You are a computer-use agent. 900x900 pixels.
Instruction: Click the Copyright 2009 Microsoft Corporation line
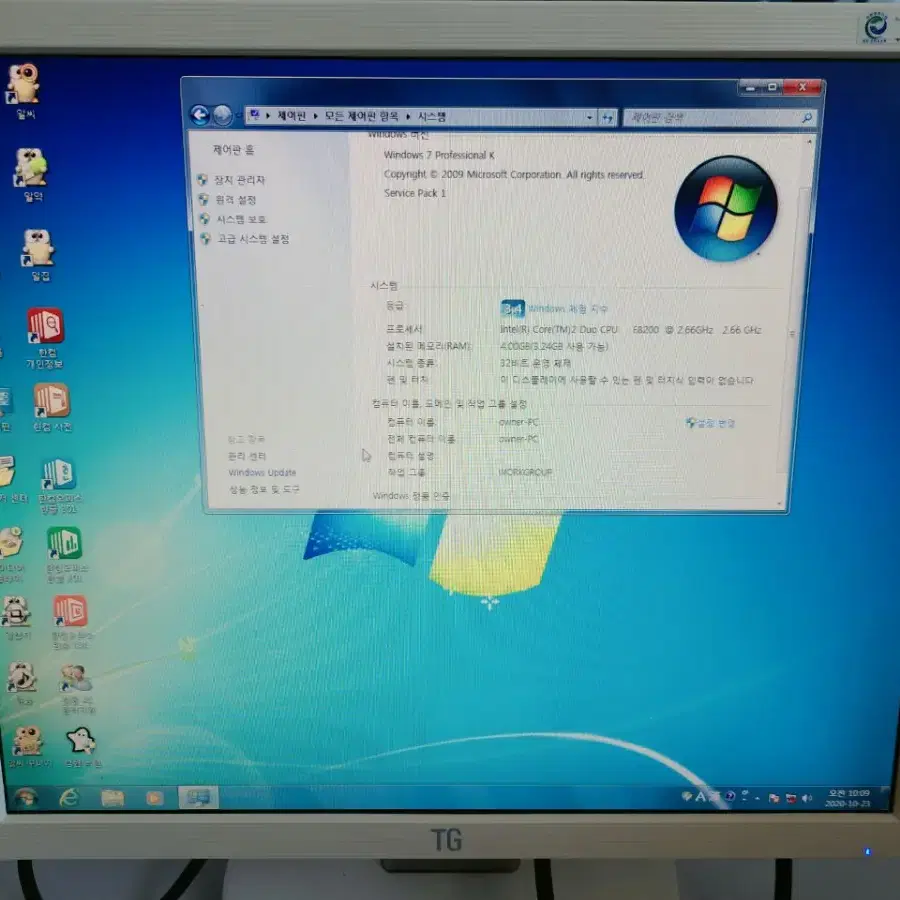(x=514, y=174)
